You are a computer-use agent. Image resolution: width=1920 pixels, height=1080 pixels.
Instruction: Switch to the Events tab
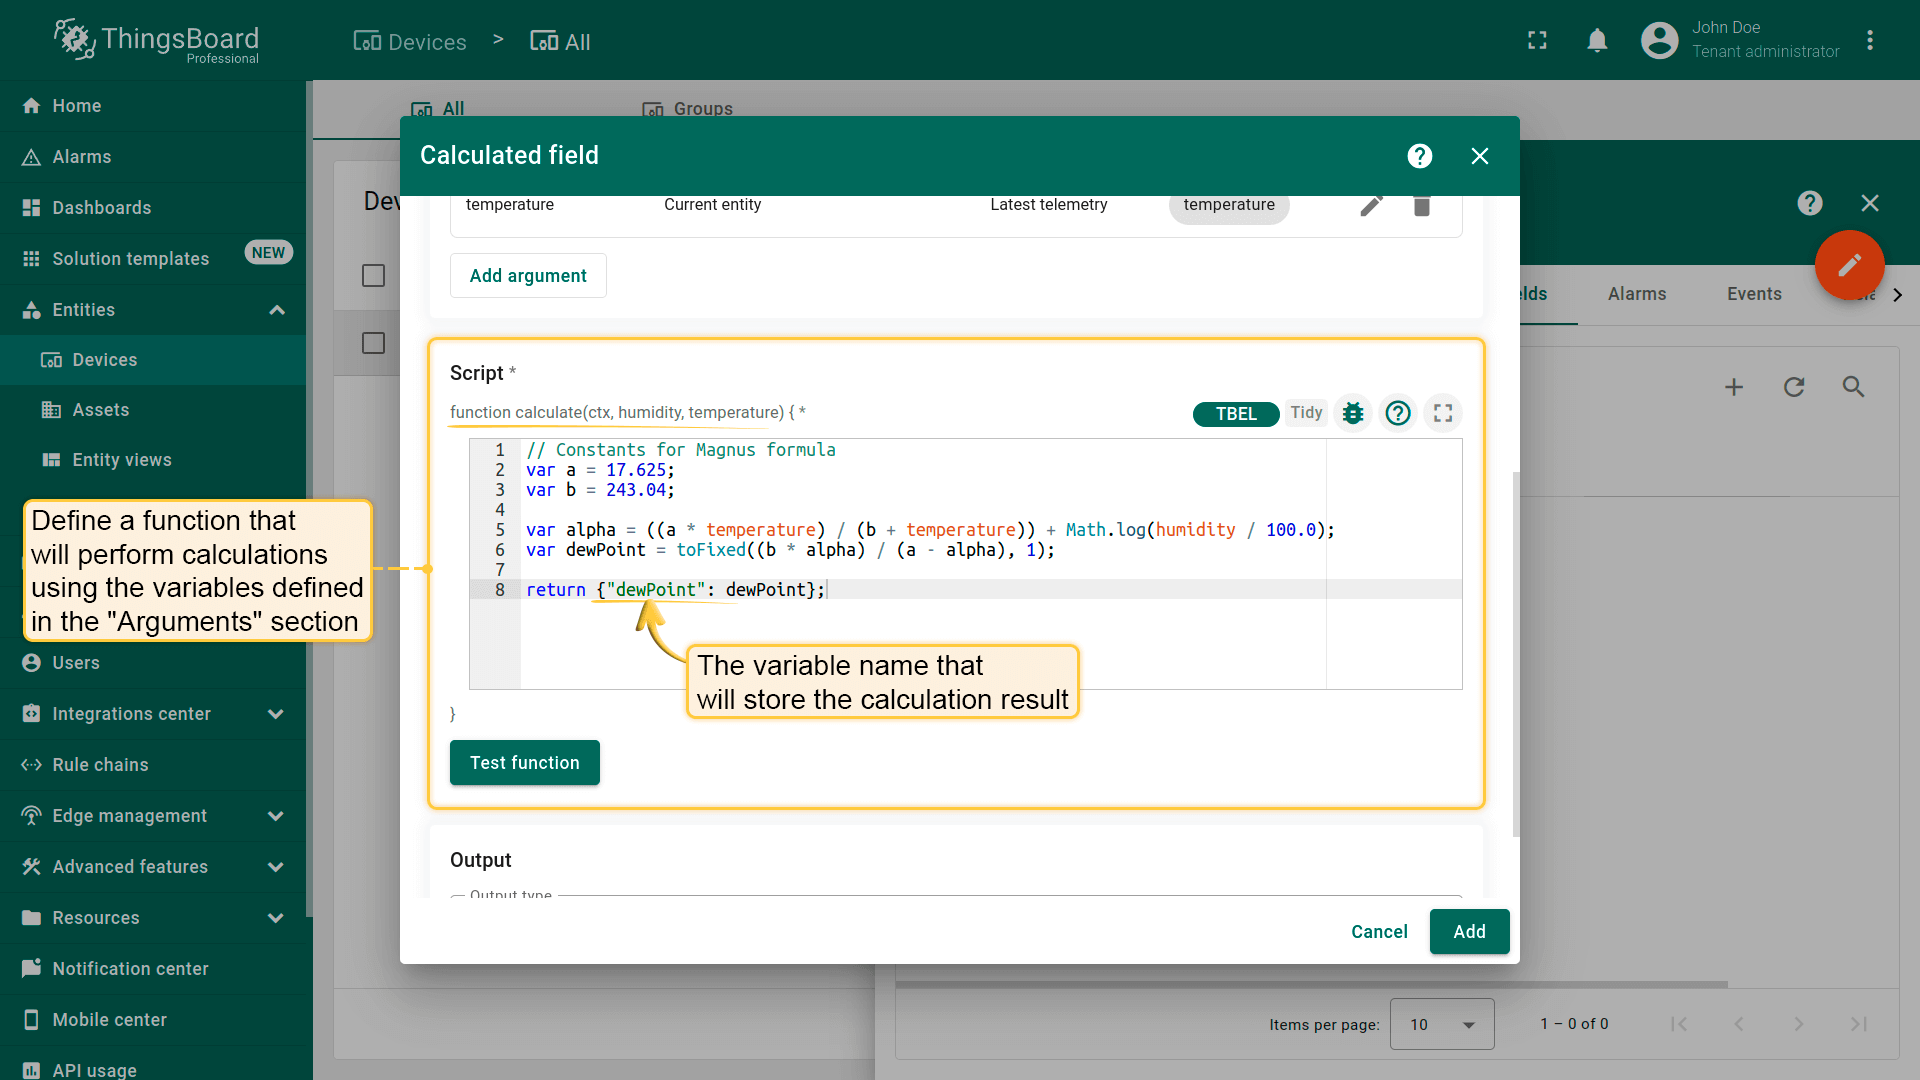click(x=1753, y=294)
